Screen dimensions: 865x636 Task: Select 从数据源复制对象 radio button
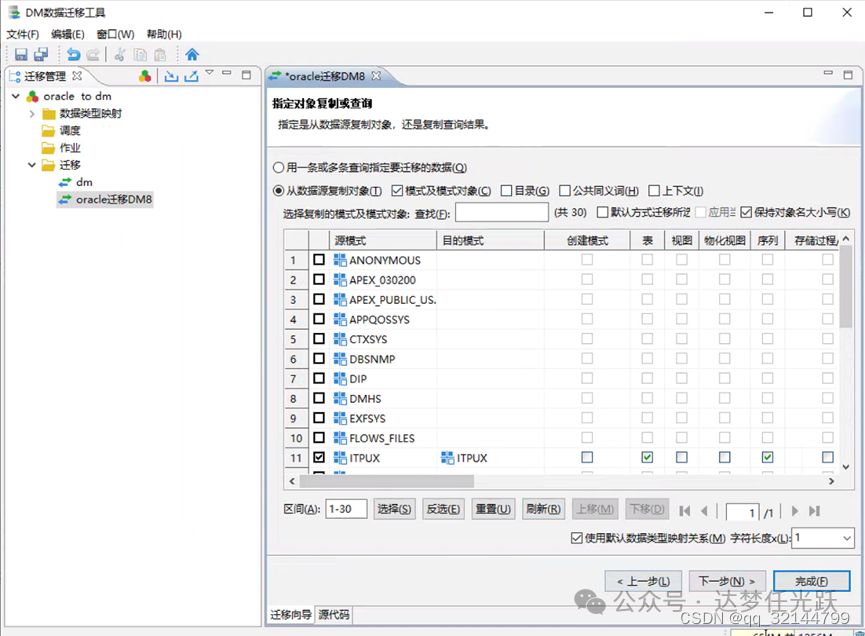tap(279, 191)
